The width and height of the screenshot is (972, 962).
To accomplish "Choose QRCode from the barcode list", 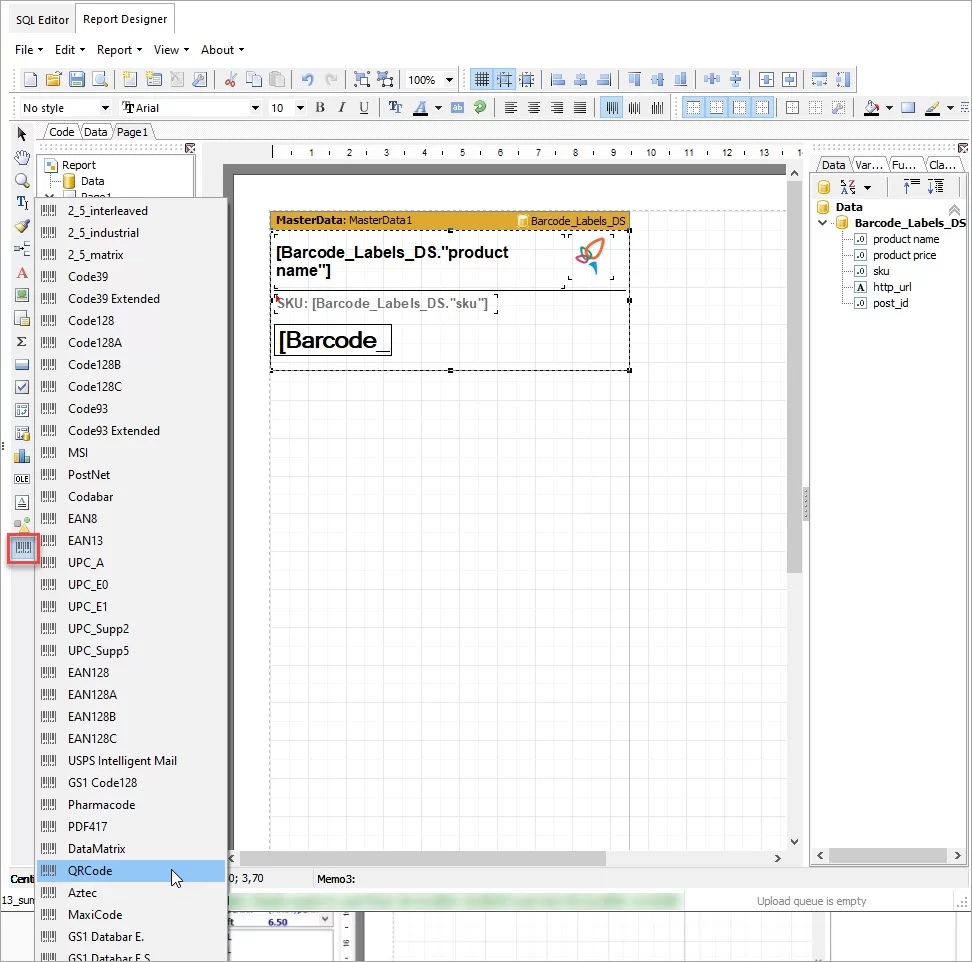I will pyautogui.click(x=90, y=871).
